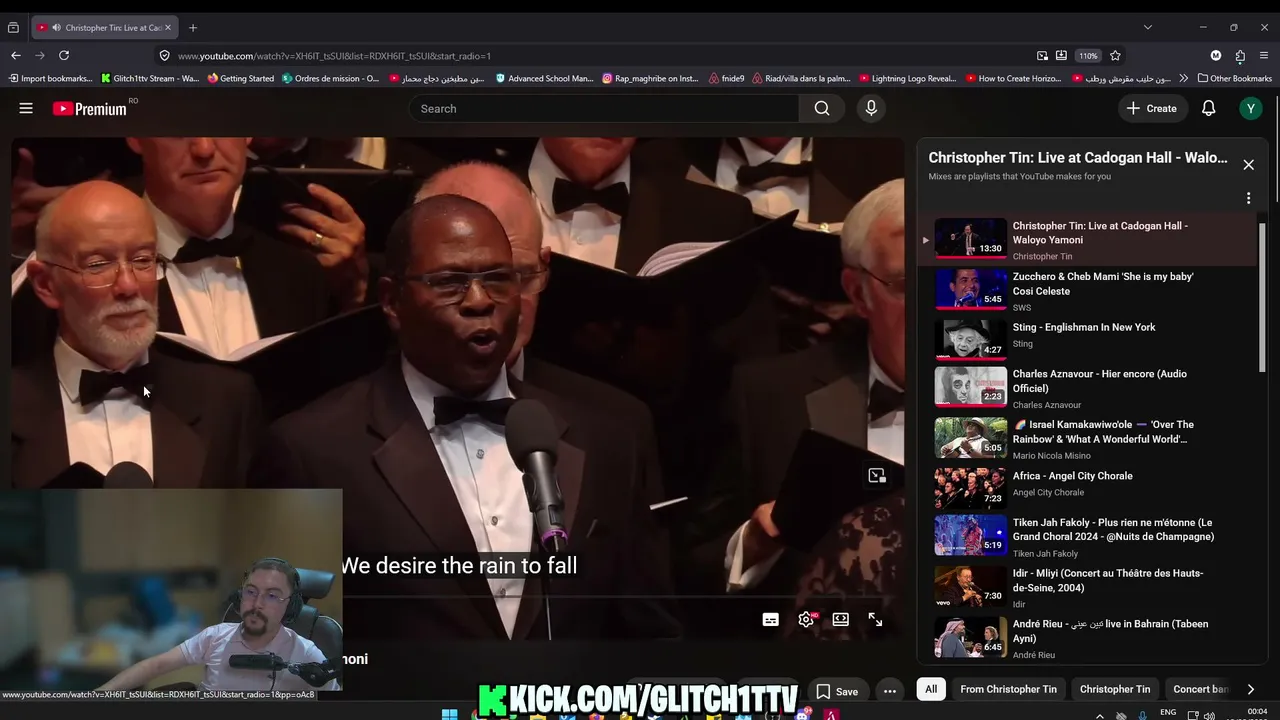1280x720 pixels.
Task: Open a new browser tab
Action: coord(193,27)
